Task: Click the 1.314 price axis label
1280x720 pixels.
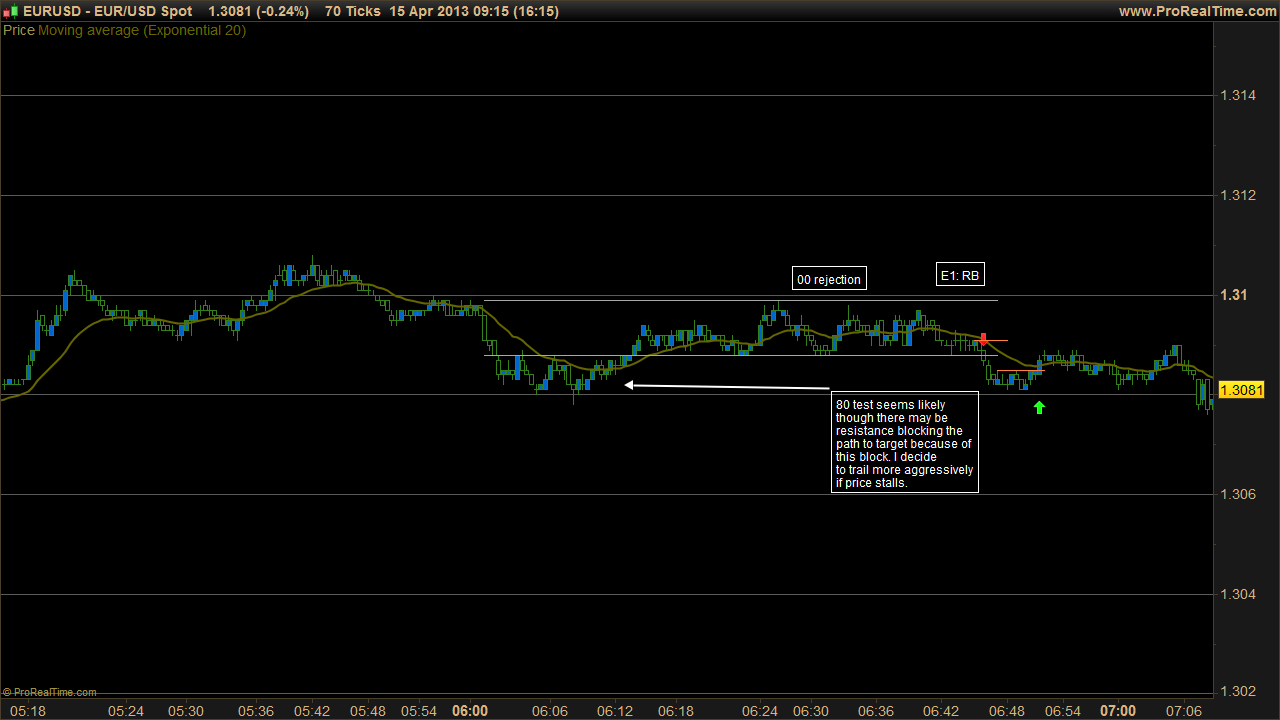Action: point(1237,95)
